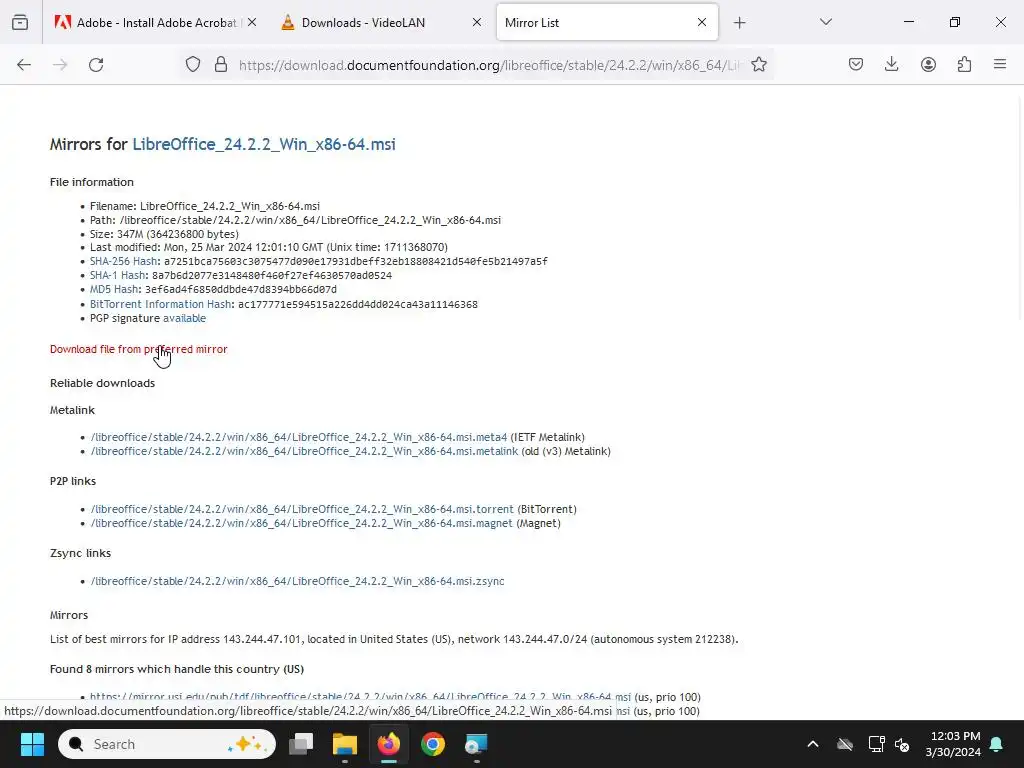1024x768 pixels.
Task: Open the Firefox account icon
Action: pos(928,65)
